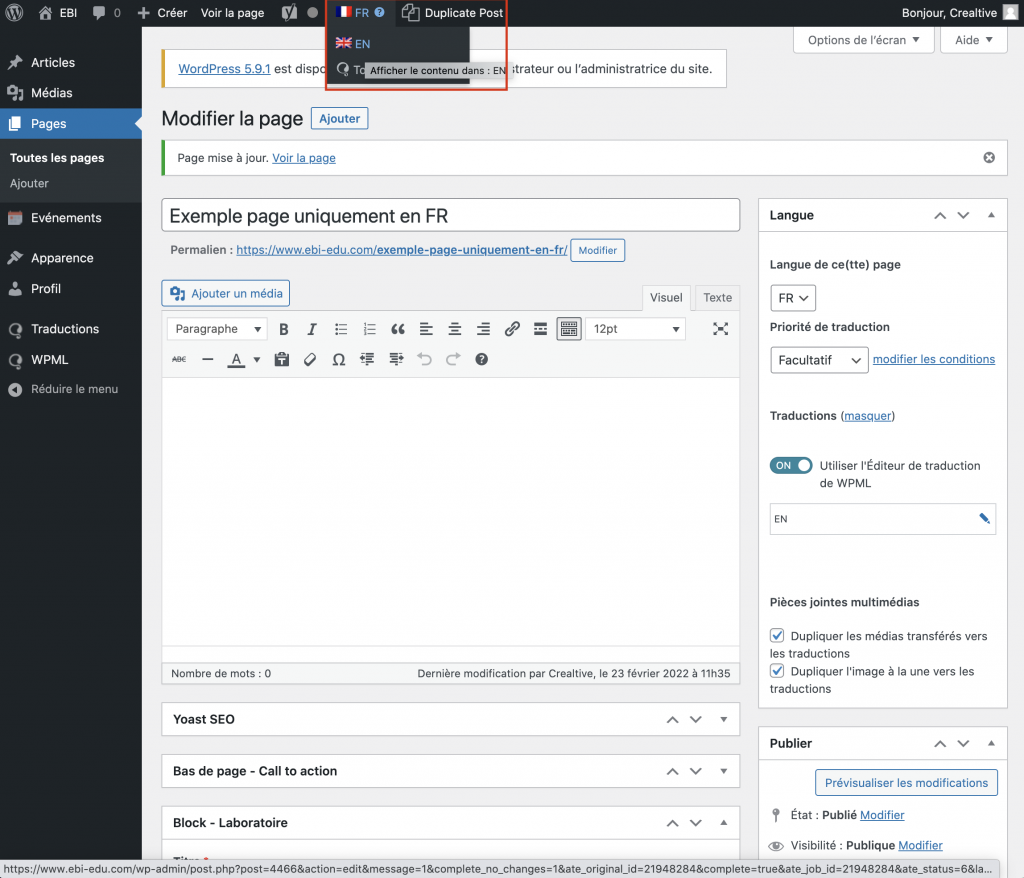Insert or edit a link
The image size is (1024, 878).
pyautogui.click(x=512, y=329)
